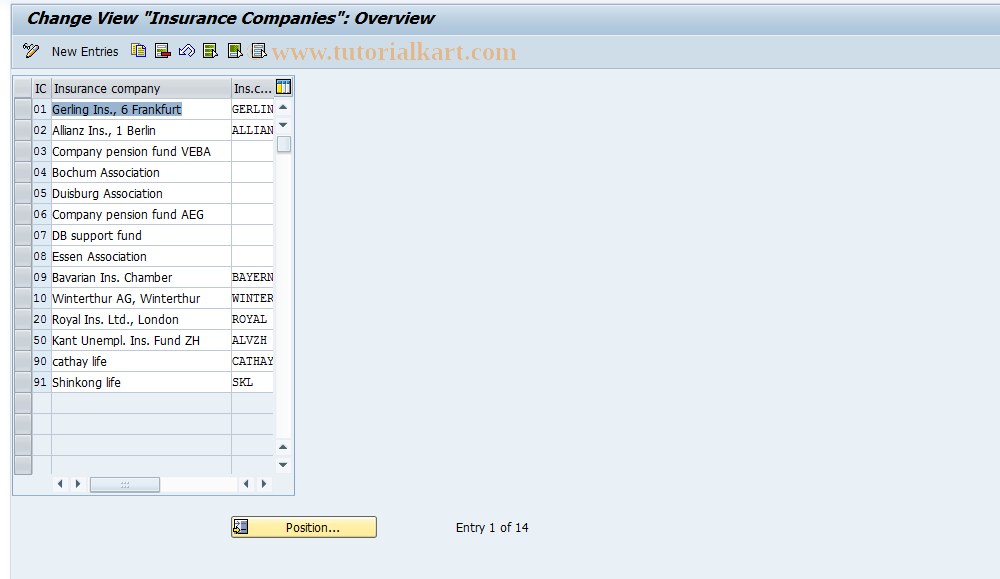The width and height of the screenshot is (1000, 579).
Task: Click the Kant Unempl. Ins. Fund ZH field
Action: pyautogui.click(x=141, y=341)
